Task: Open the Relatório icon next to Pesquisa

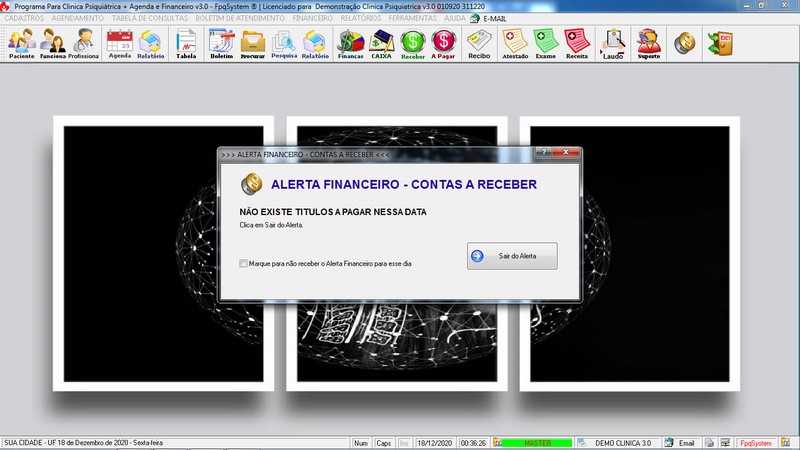Action: point(315,44)
